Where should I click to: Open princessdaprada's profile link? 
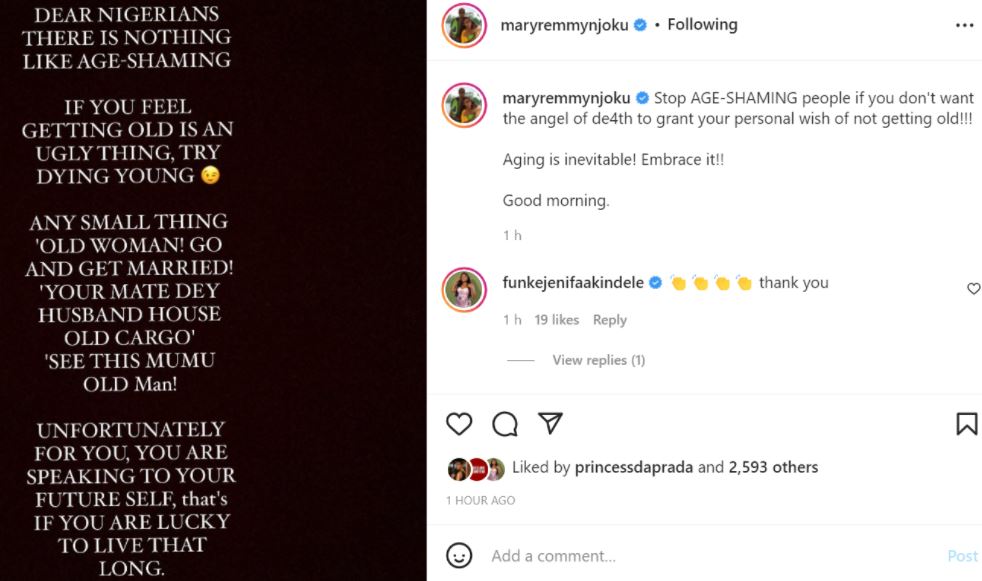click(634, 467)
